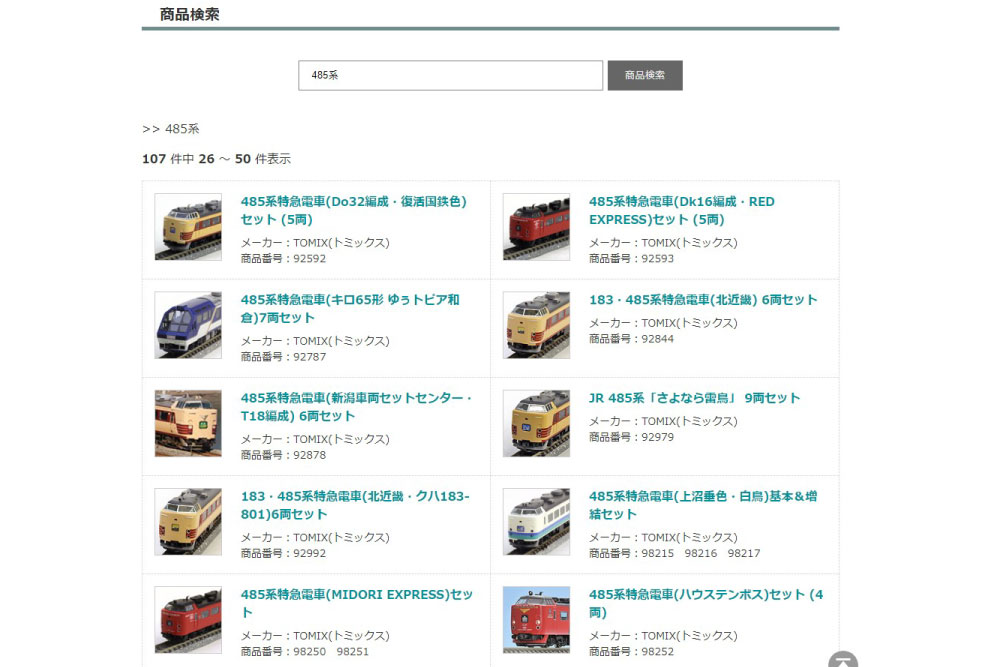Open 485系特急電車(ハウステンボス)セット link
This screenshot has width=1000, height=667.
coord(706,603)
